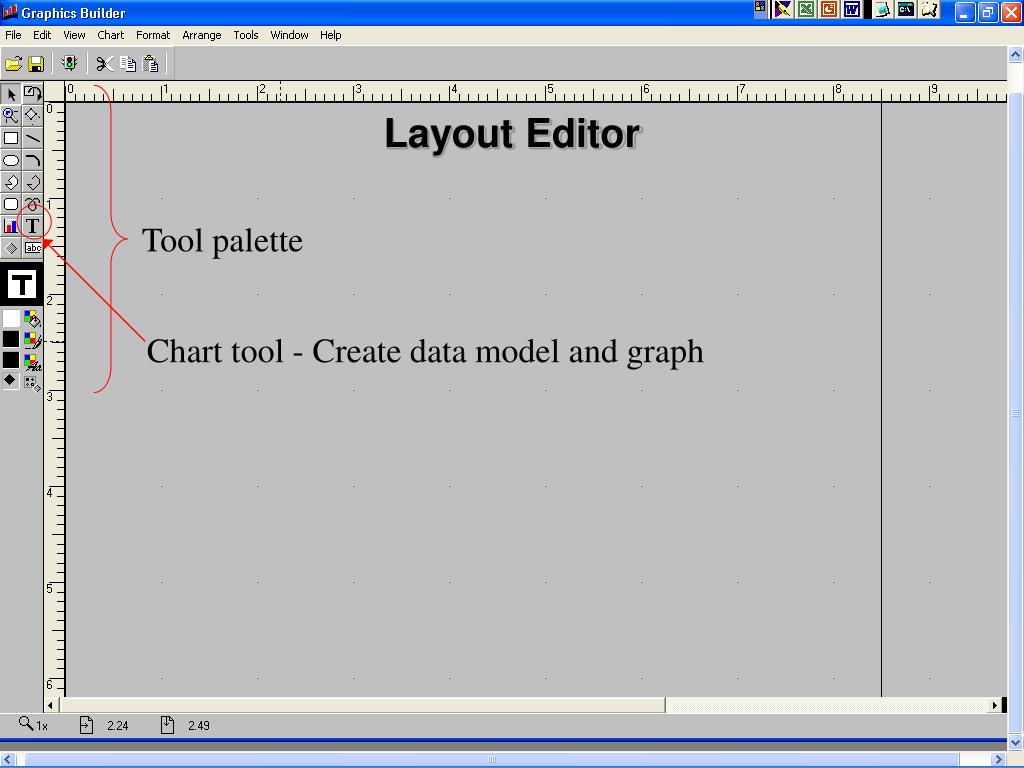The width and height of the screenshot is (1024, 768).
Task: Click the 2.24 horizontal position value
Action: pos(118,726)
